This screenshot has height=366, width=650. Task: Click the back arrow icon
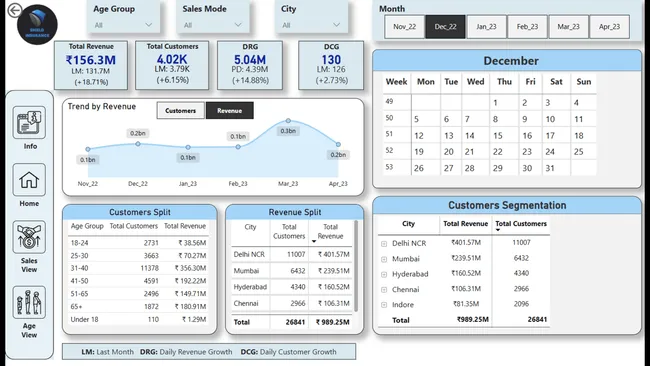coord(15,10)
